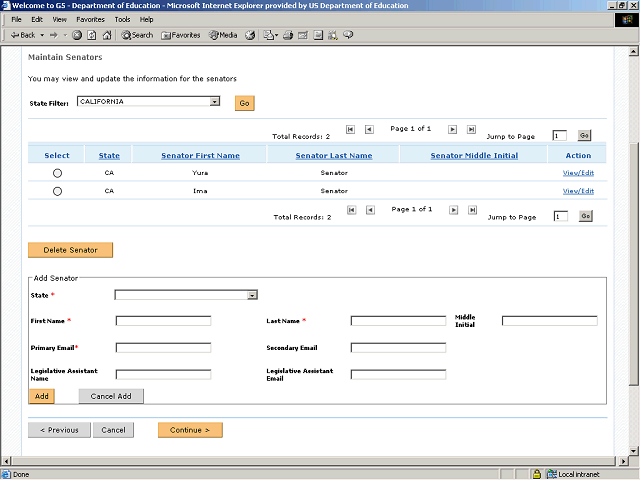Click the Forward arrow toolbar button
The width and height of the screenshot is (640, 480).
[x=54, y=35]
